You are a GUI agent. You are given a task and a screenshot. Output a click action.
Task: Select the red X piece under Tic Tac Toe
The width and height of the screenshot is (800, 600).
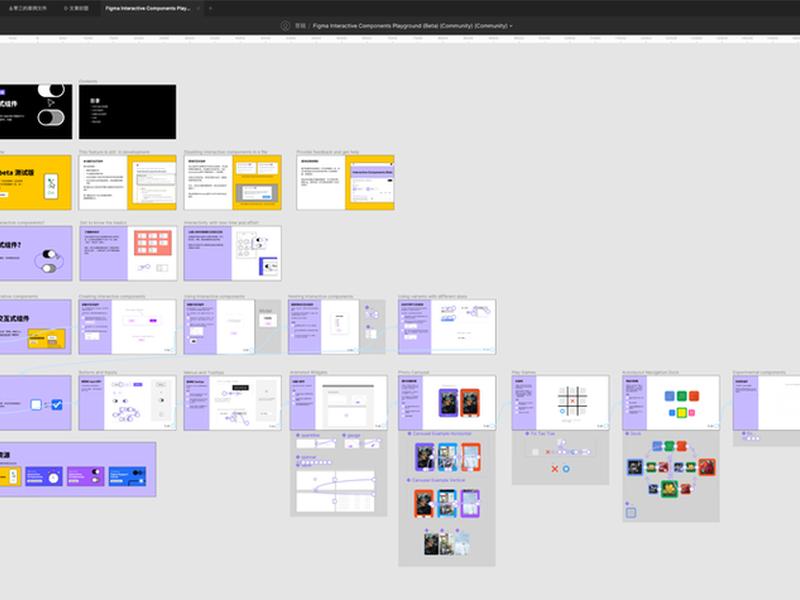(x=555, y=468)
